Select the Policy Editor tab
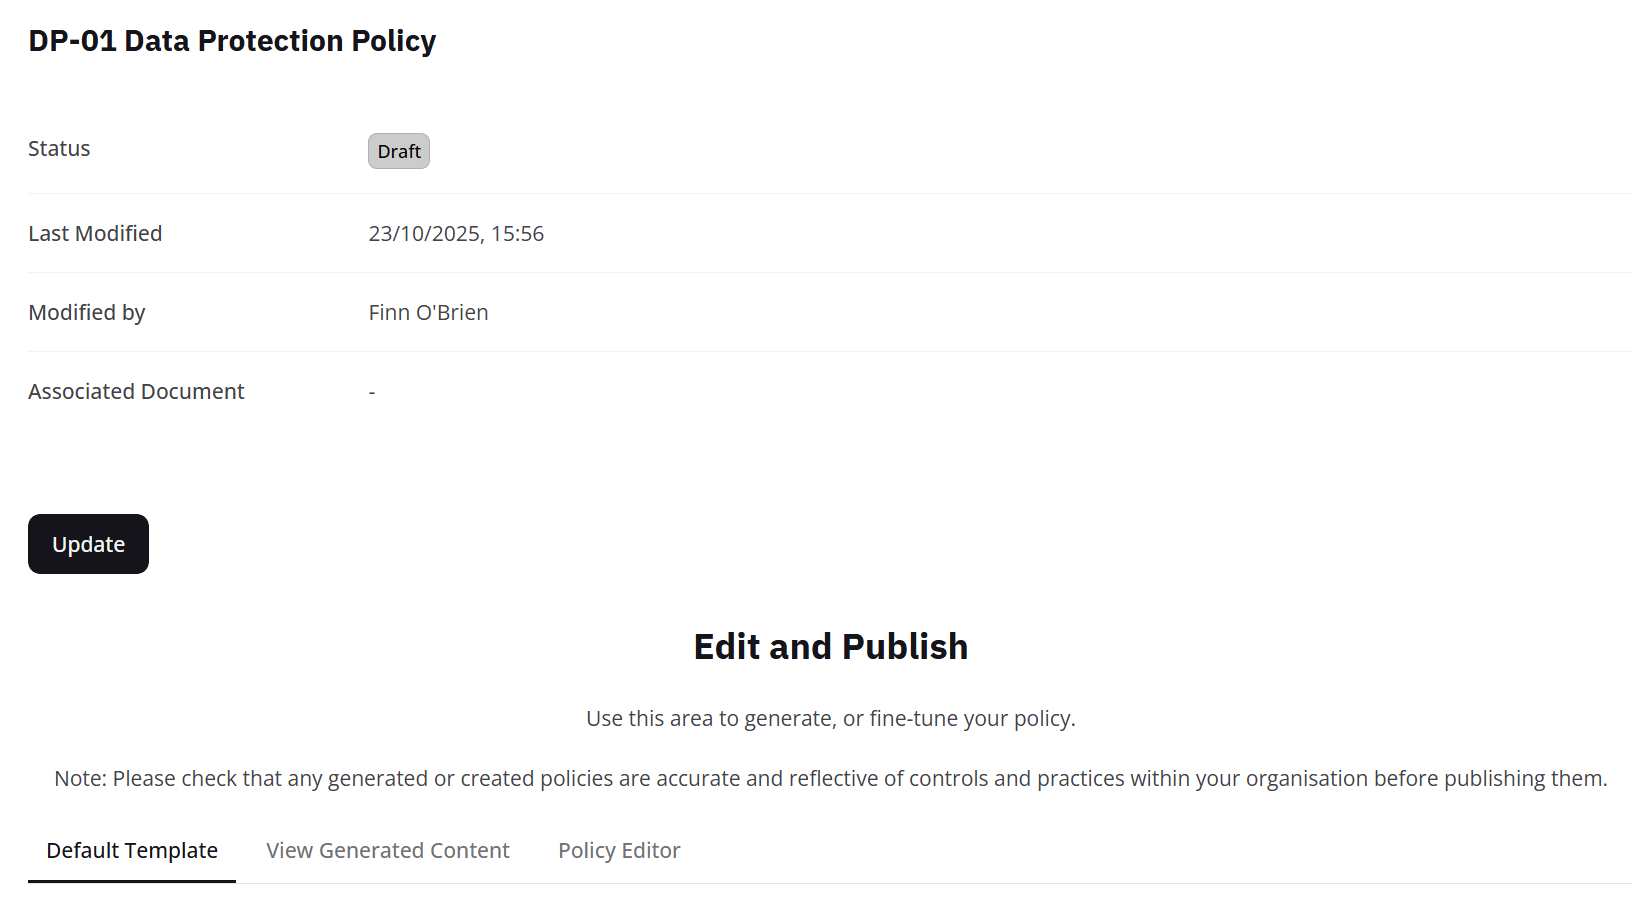 [619, 850]
